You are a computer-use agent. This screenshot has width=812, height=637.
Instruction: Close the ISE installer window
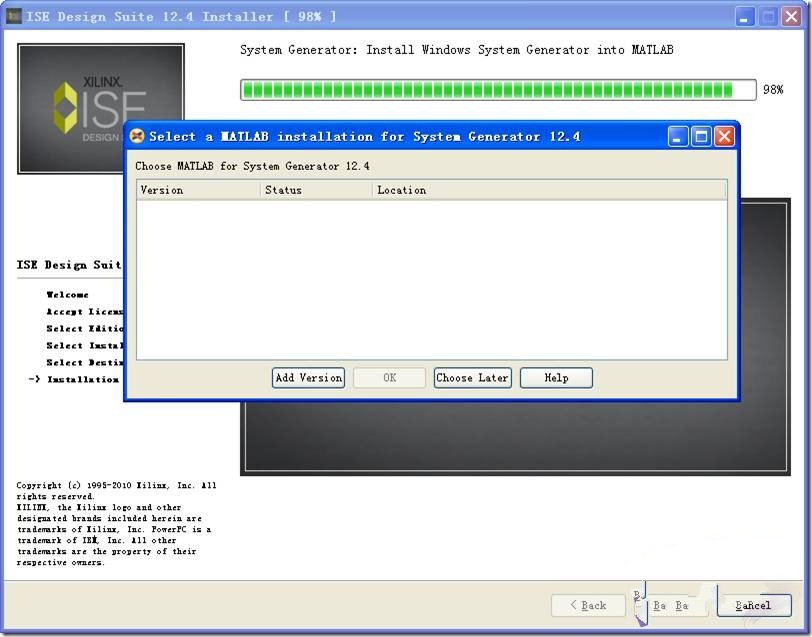[x=791, y=17]
